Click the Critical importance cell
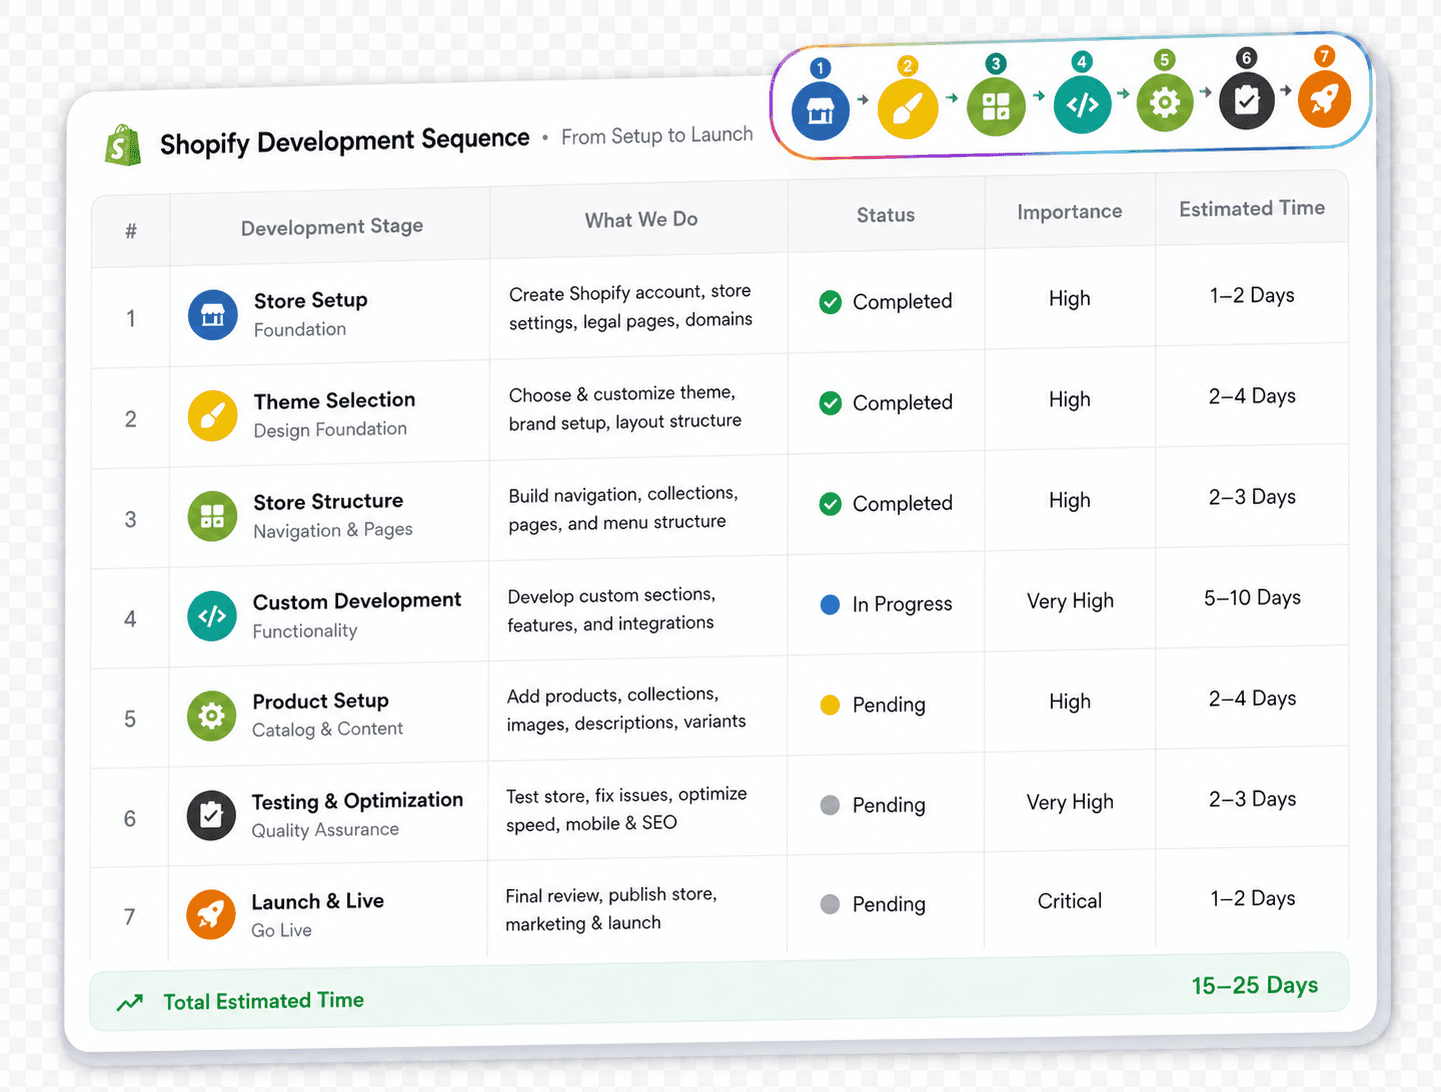 [x=1070, y=901]
